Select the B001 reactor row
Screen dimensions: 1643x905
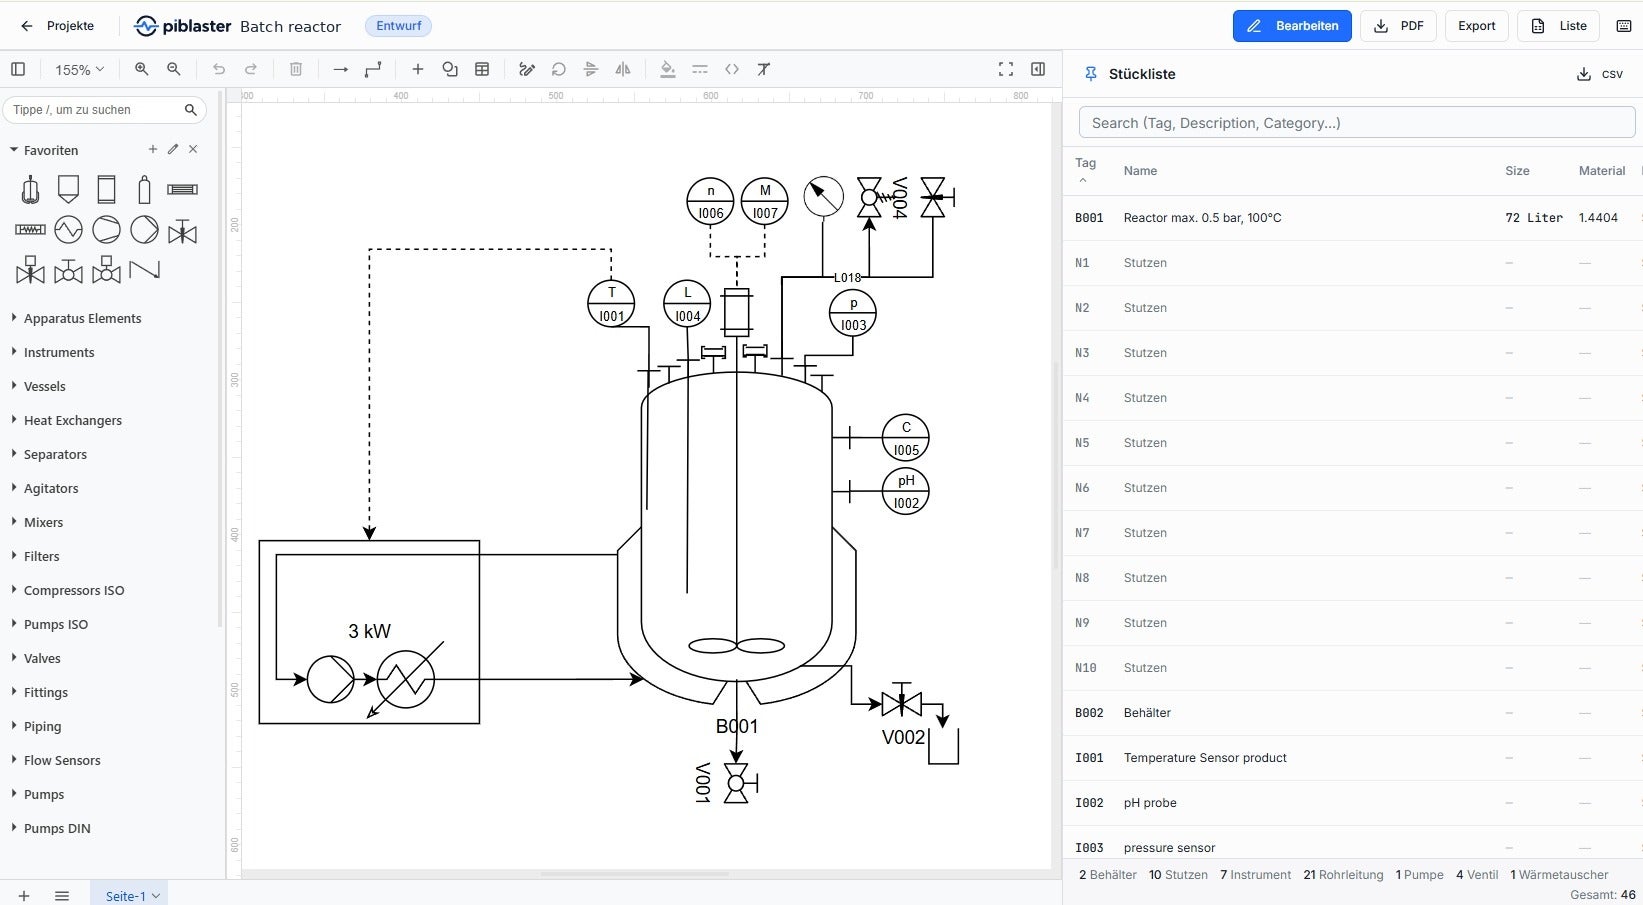(x=1352, y=217)
